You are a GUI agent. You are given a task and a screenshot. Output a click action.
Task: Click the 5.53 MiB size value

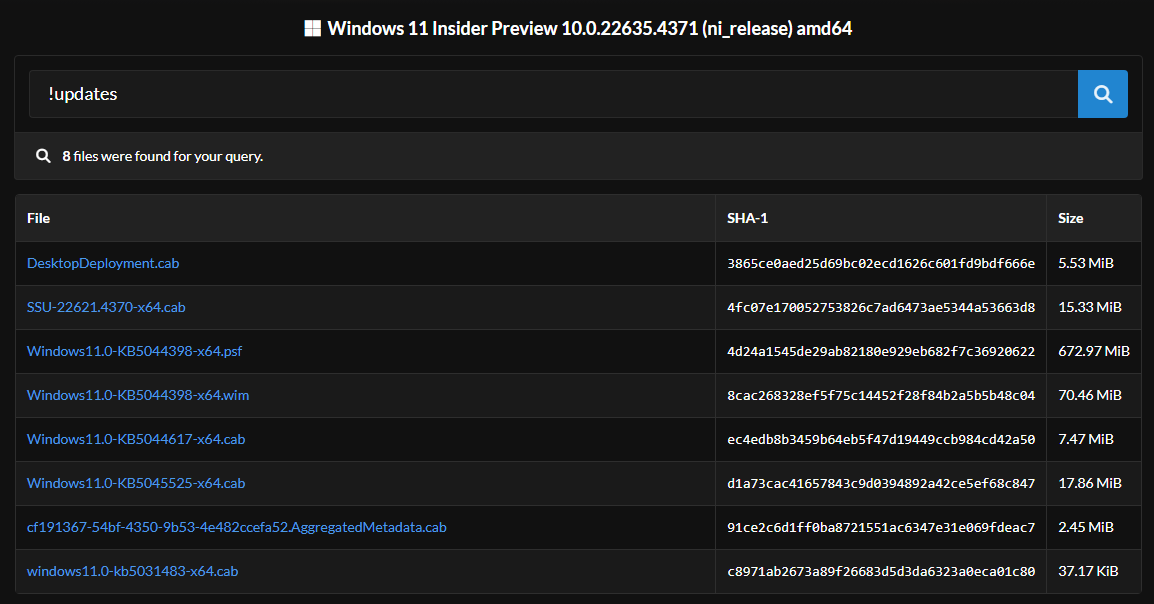click(1086, 263)
